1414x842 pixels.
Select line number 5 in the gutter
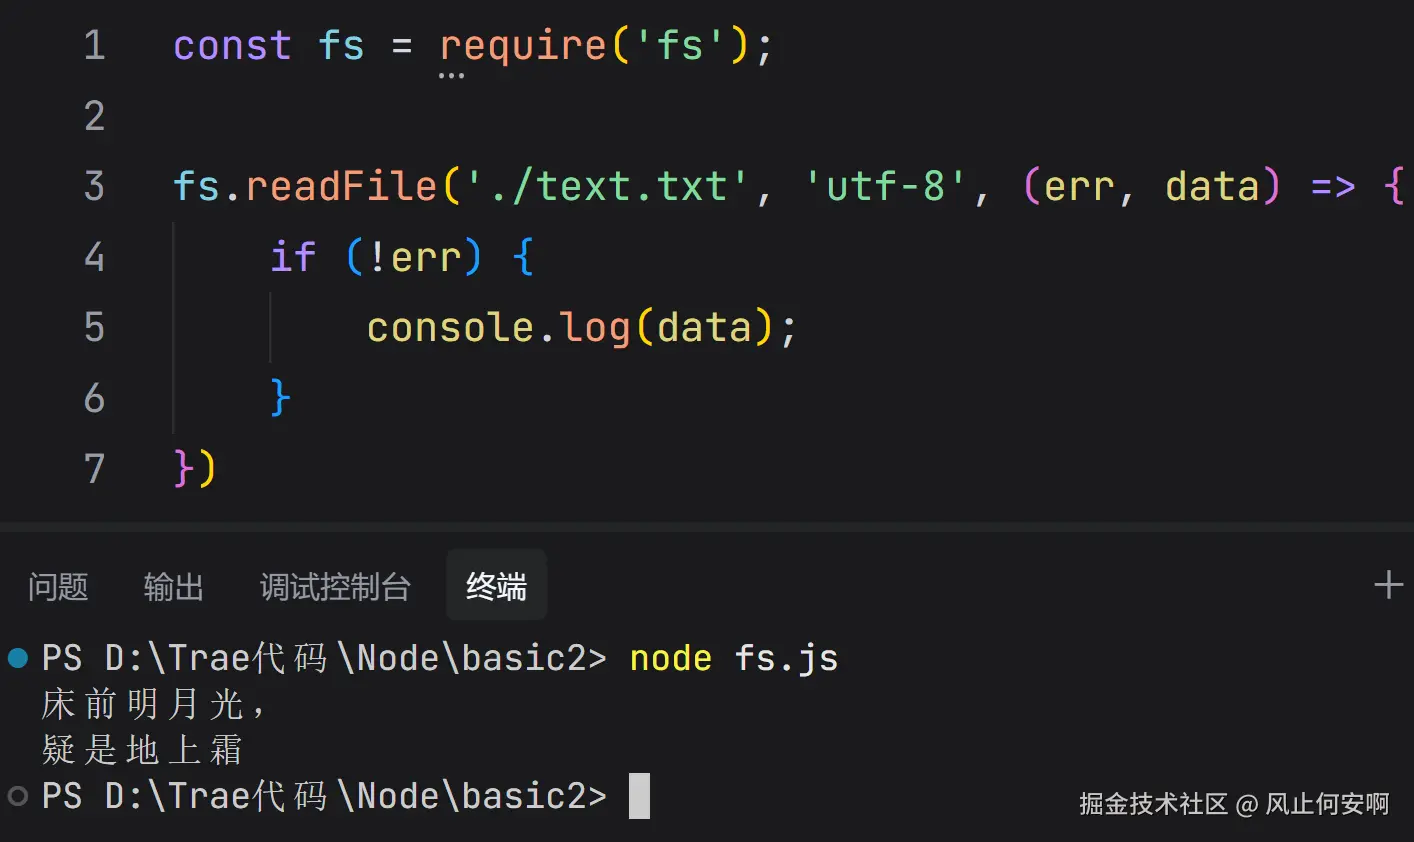tap(94, 328)
